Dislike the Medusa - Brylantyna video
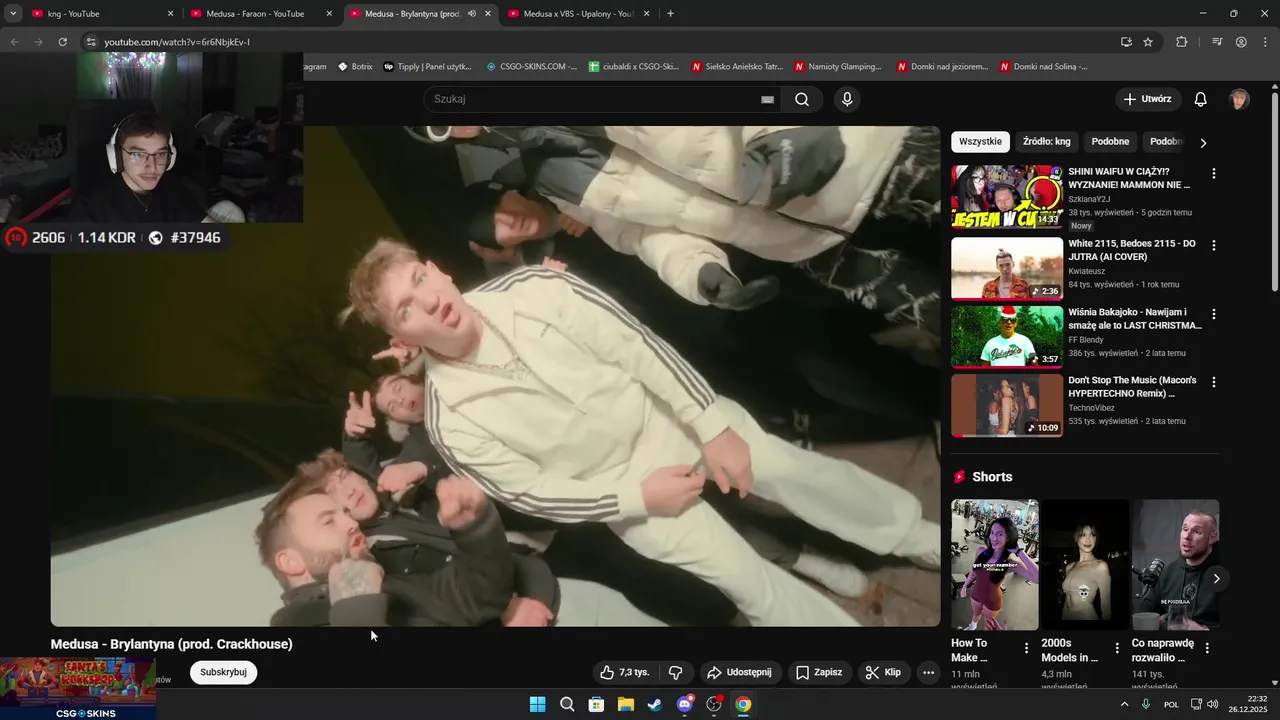Viewport: 1280px width, 720px height. pyautogui.click(x=675, y=672)
